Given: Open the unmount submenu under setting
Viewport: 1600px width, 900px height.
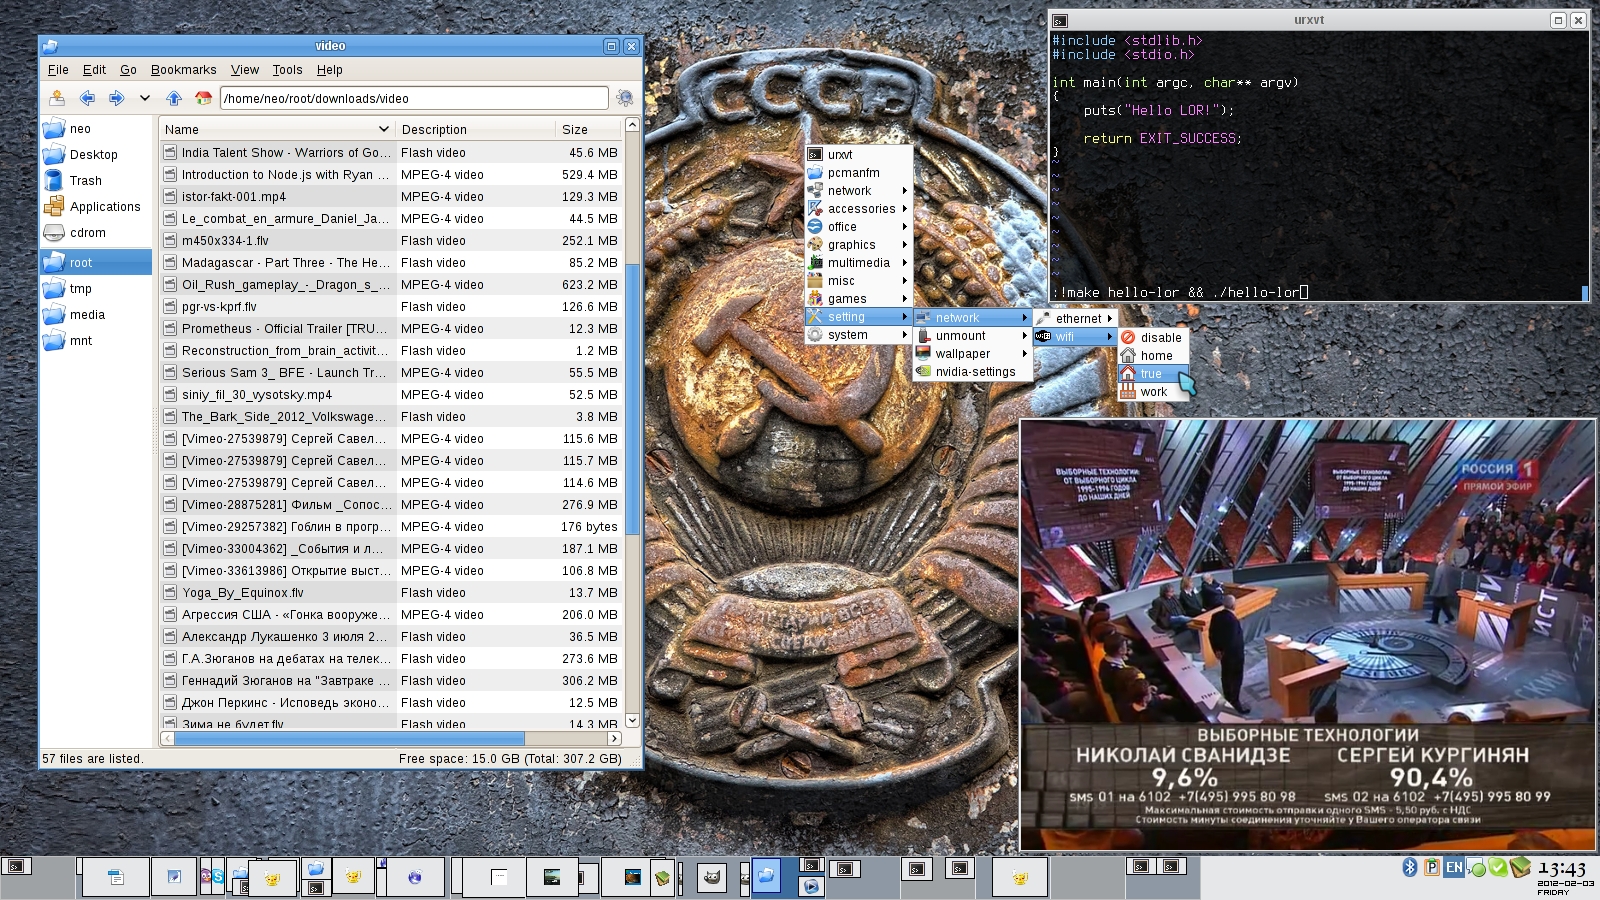Looking at the screenshot, I should pos(973,336).
